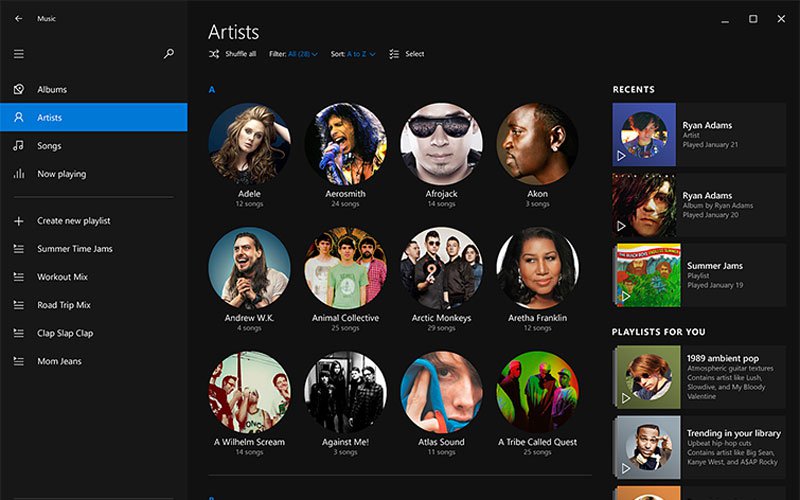
Task: Click the back arrow icon
Action: coord(18,18)
